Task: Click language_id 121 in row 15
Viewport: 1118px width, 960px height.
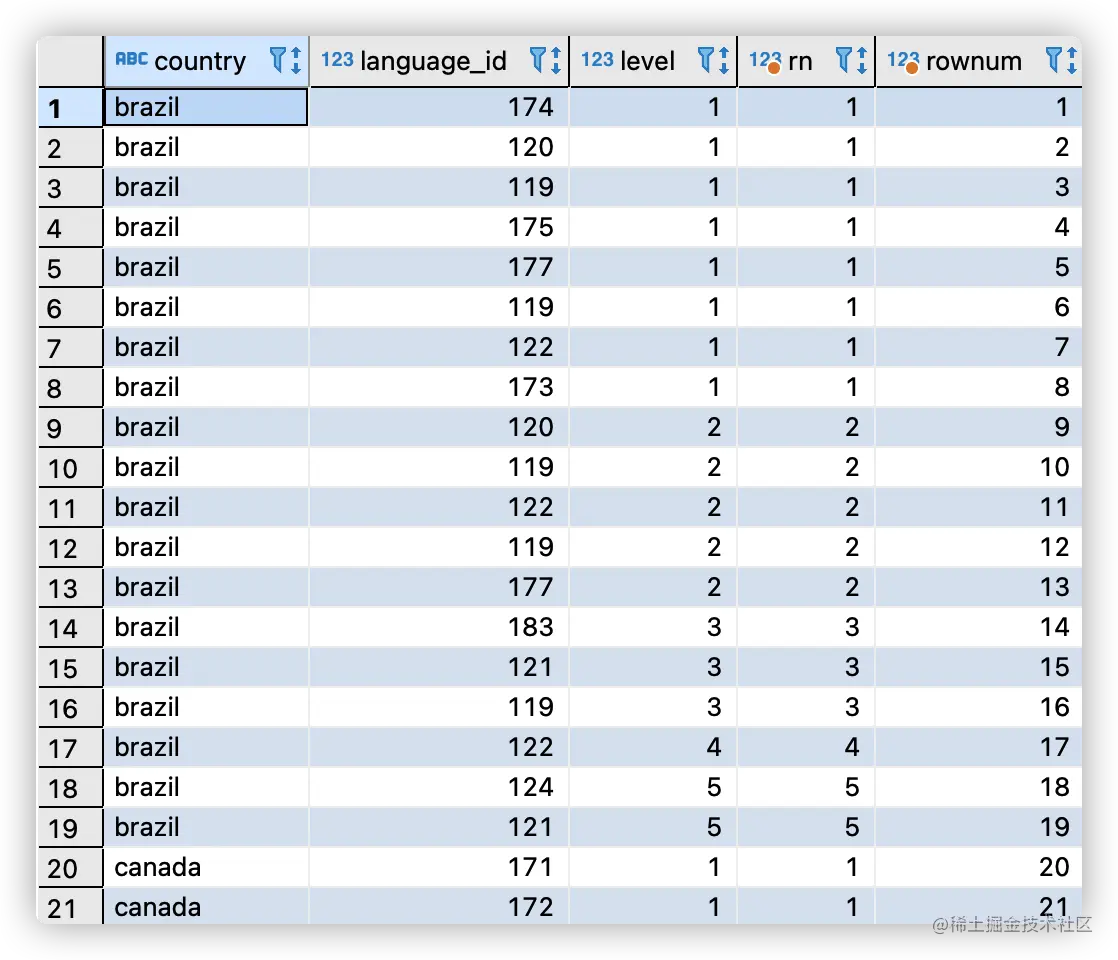Action: tap(530, 667)
